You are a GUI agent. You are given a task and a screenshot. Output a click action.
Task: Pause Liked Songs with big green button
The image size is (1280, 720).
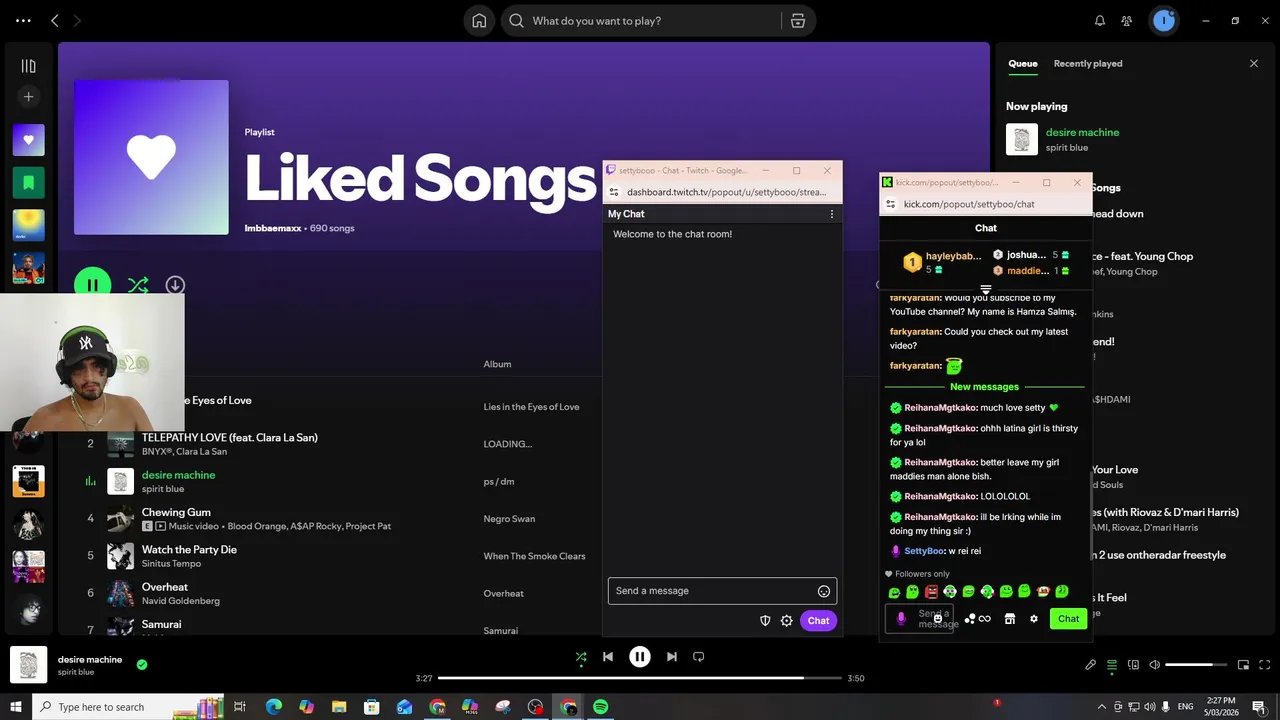point(93,285)
